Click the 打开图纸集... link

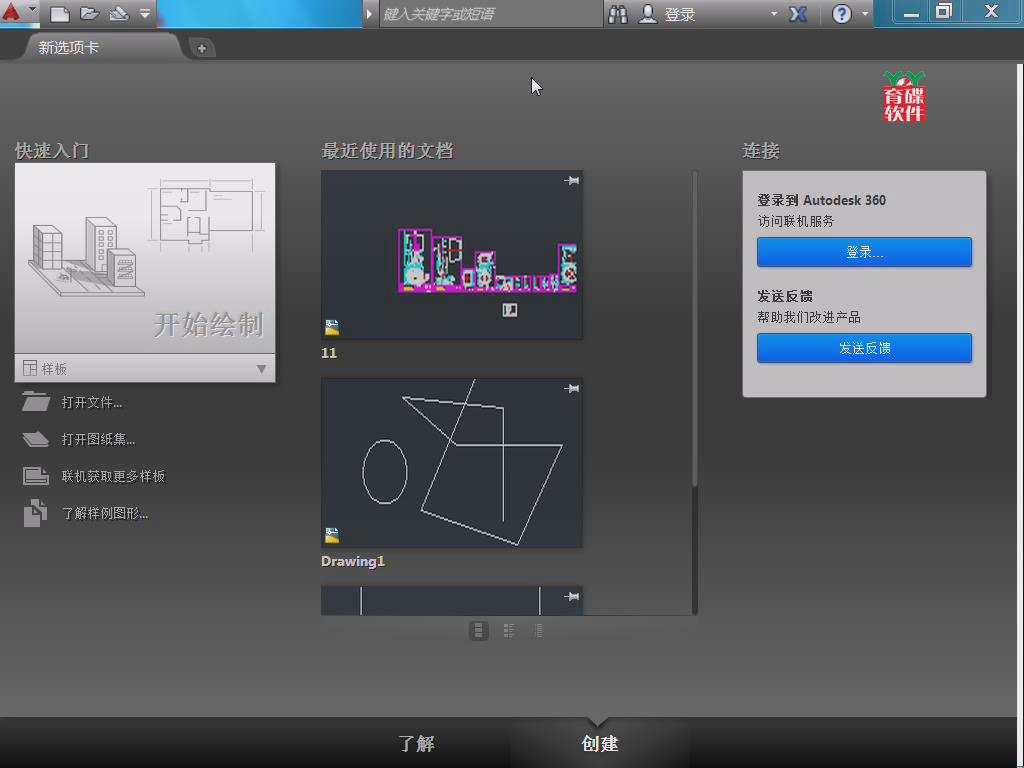coord(99,440)
